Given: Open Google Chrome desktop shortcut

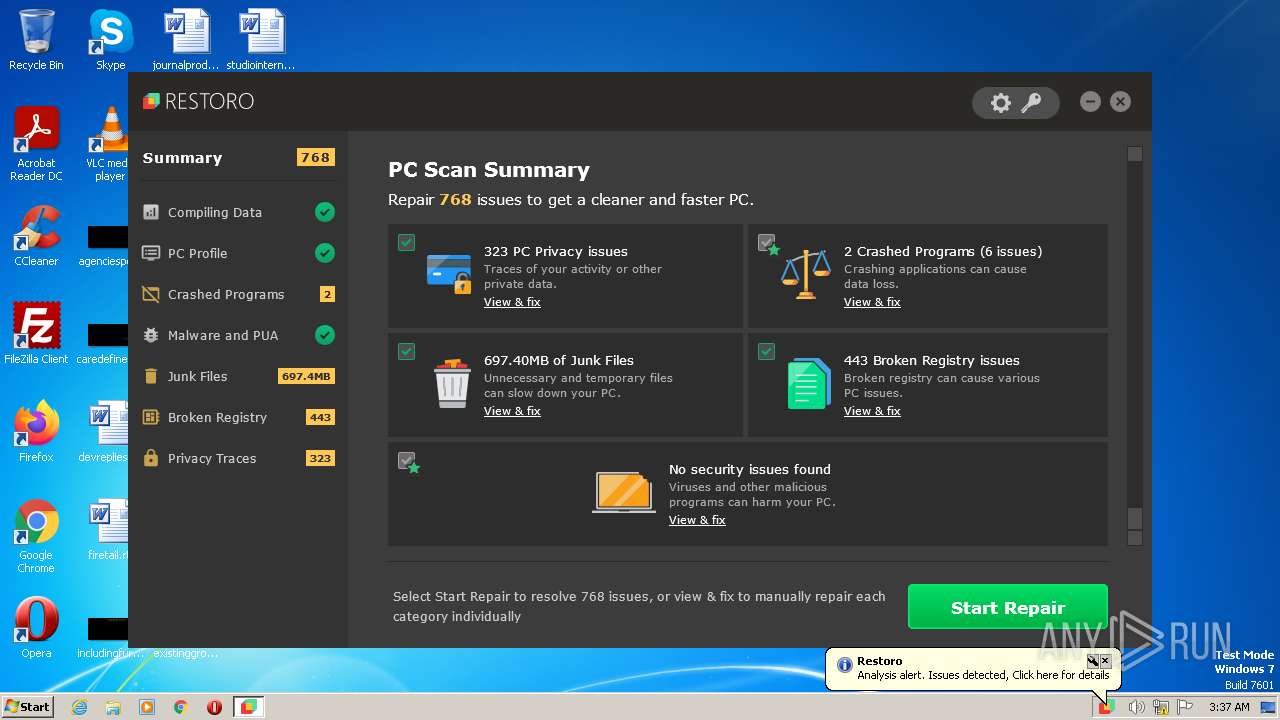Looking at the screenshot, I should click(x=36, y=536).
